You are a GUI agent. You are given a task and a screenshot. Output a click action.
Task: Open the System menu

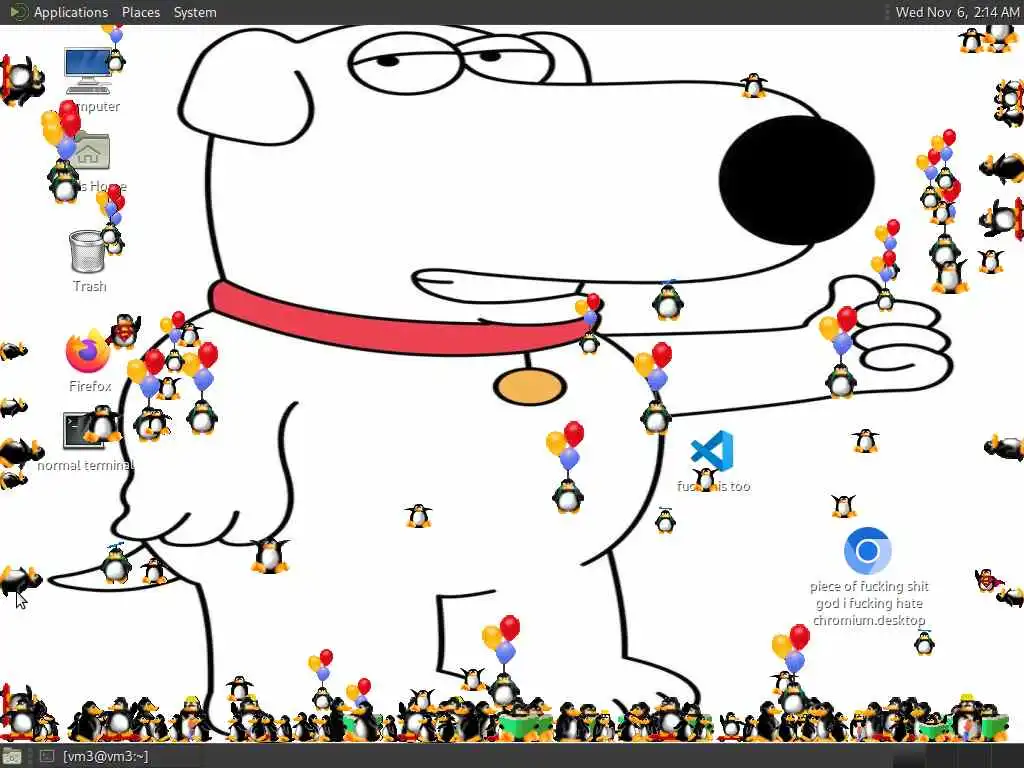pos(195,12)
